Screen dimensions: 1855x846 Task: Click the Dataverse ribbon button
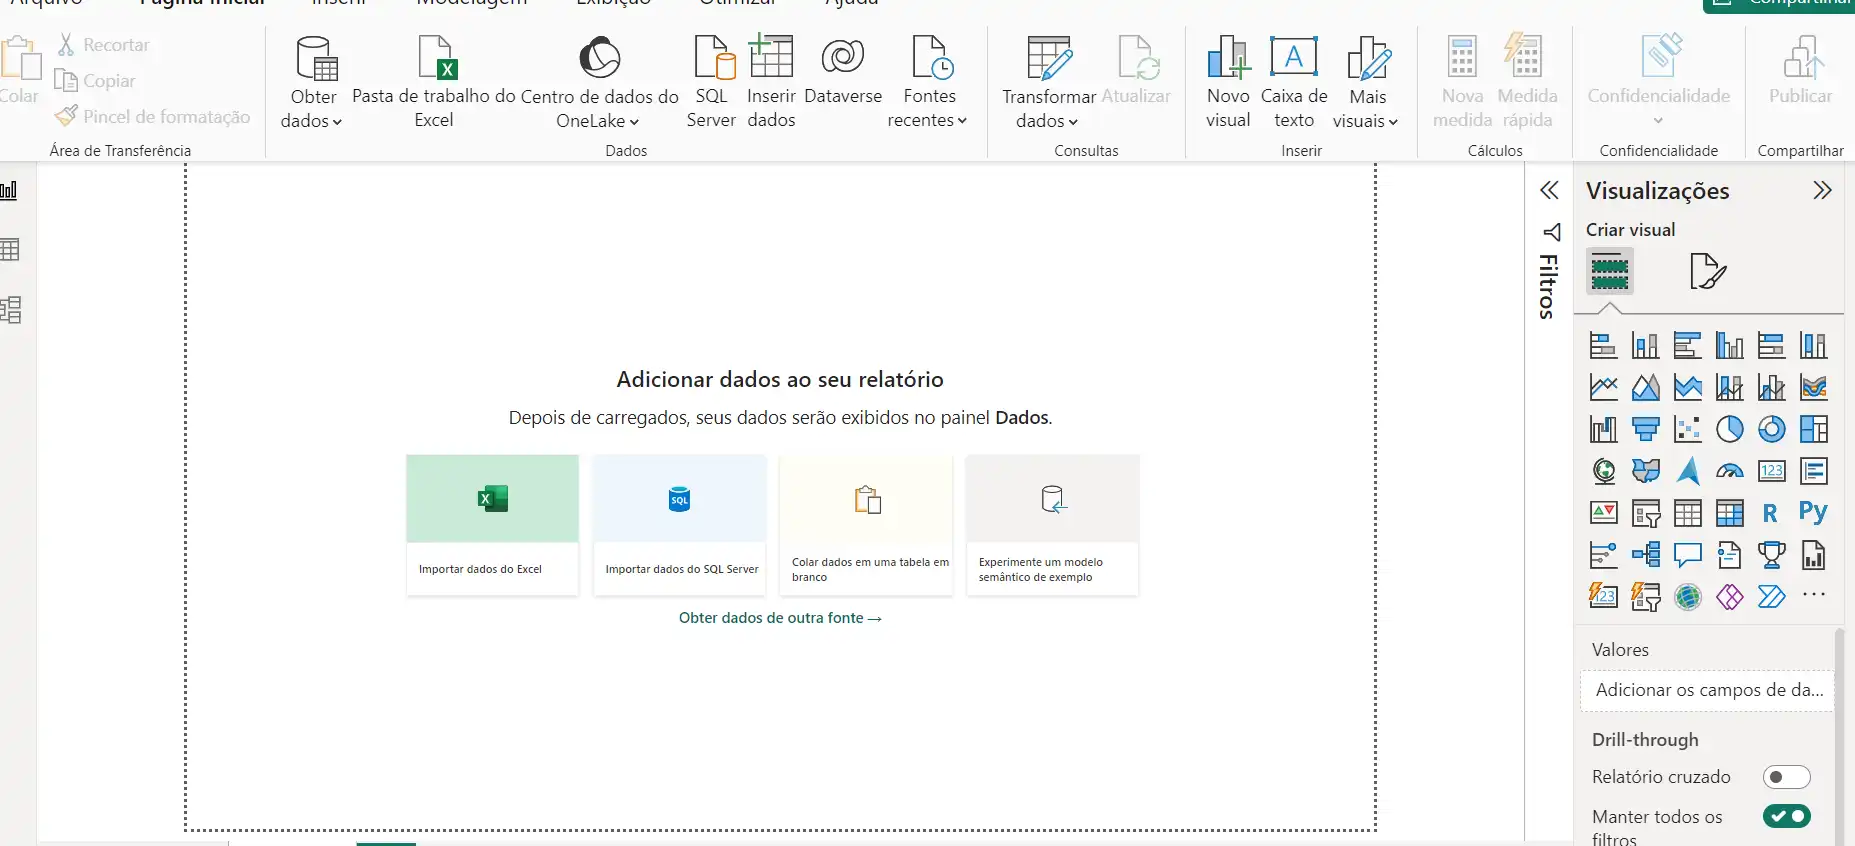pos(843,71)
